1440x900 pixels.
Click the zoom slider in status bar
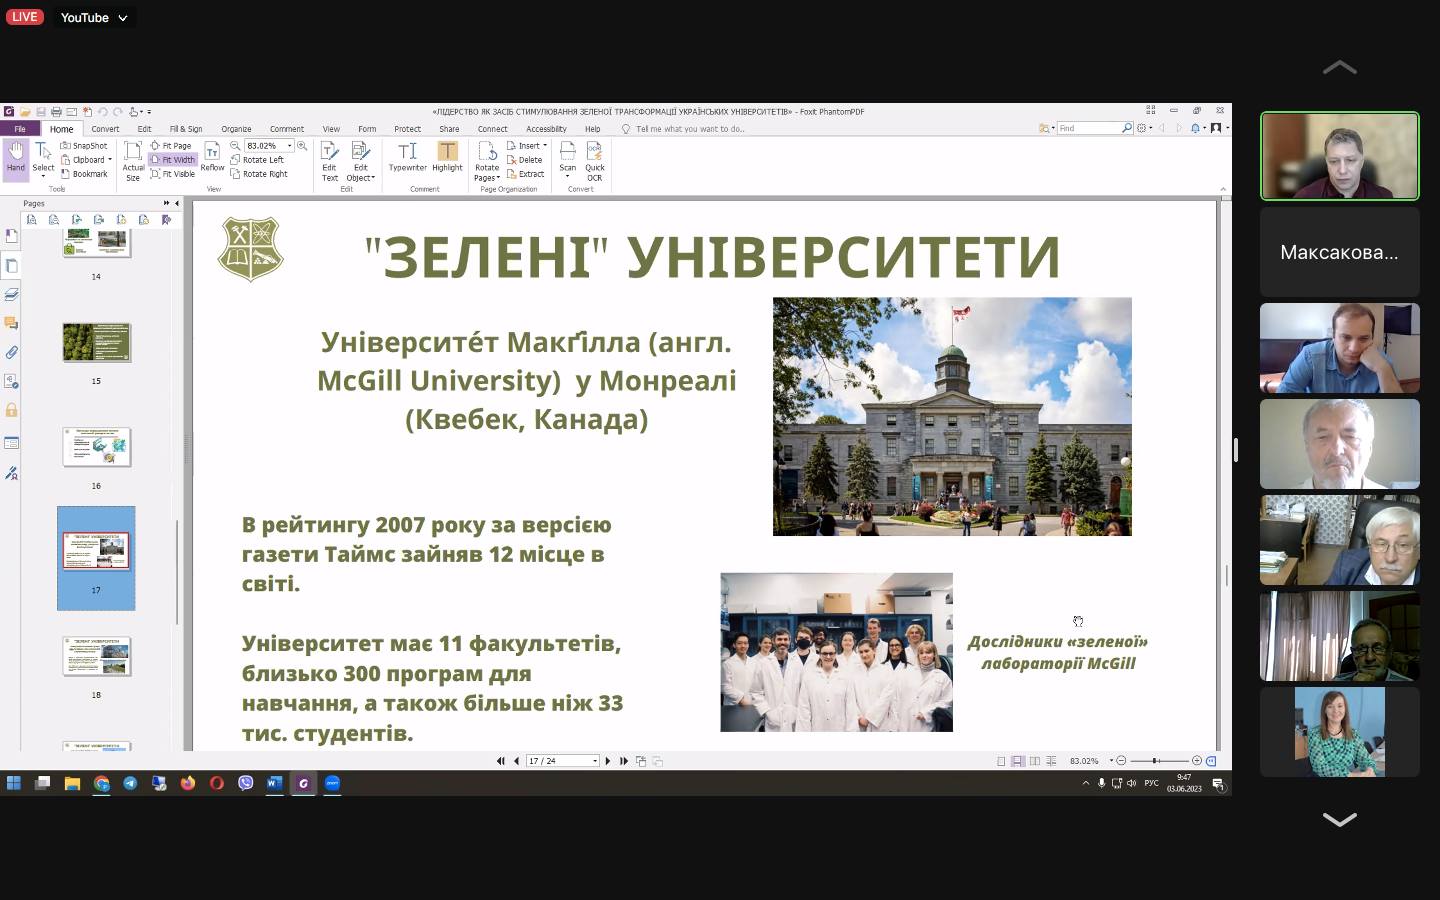pos(1158,761)
